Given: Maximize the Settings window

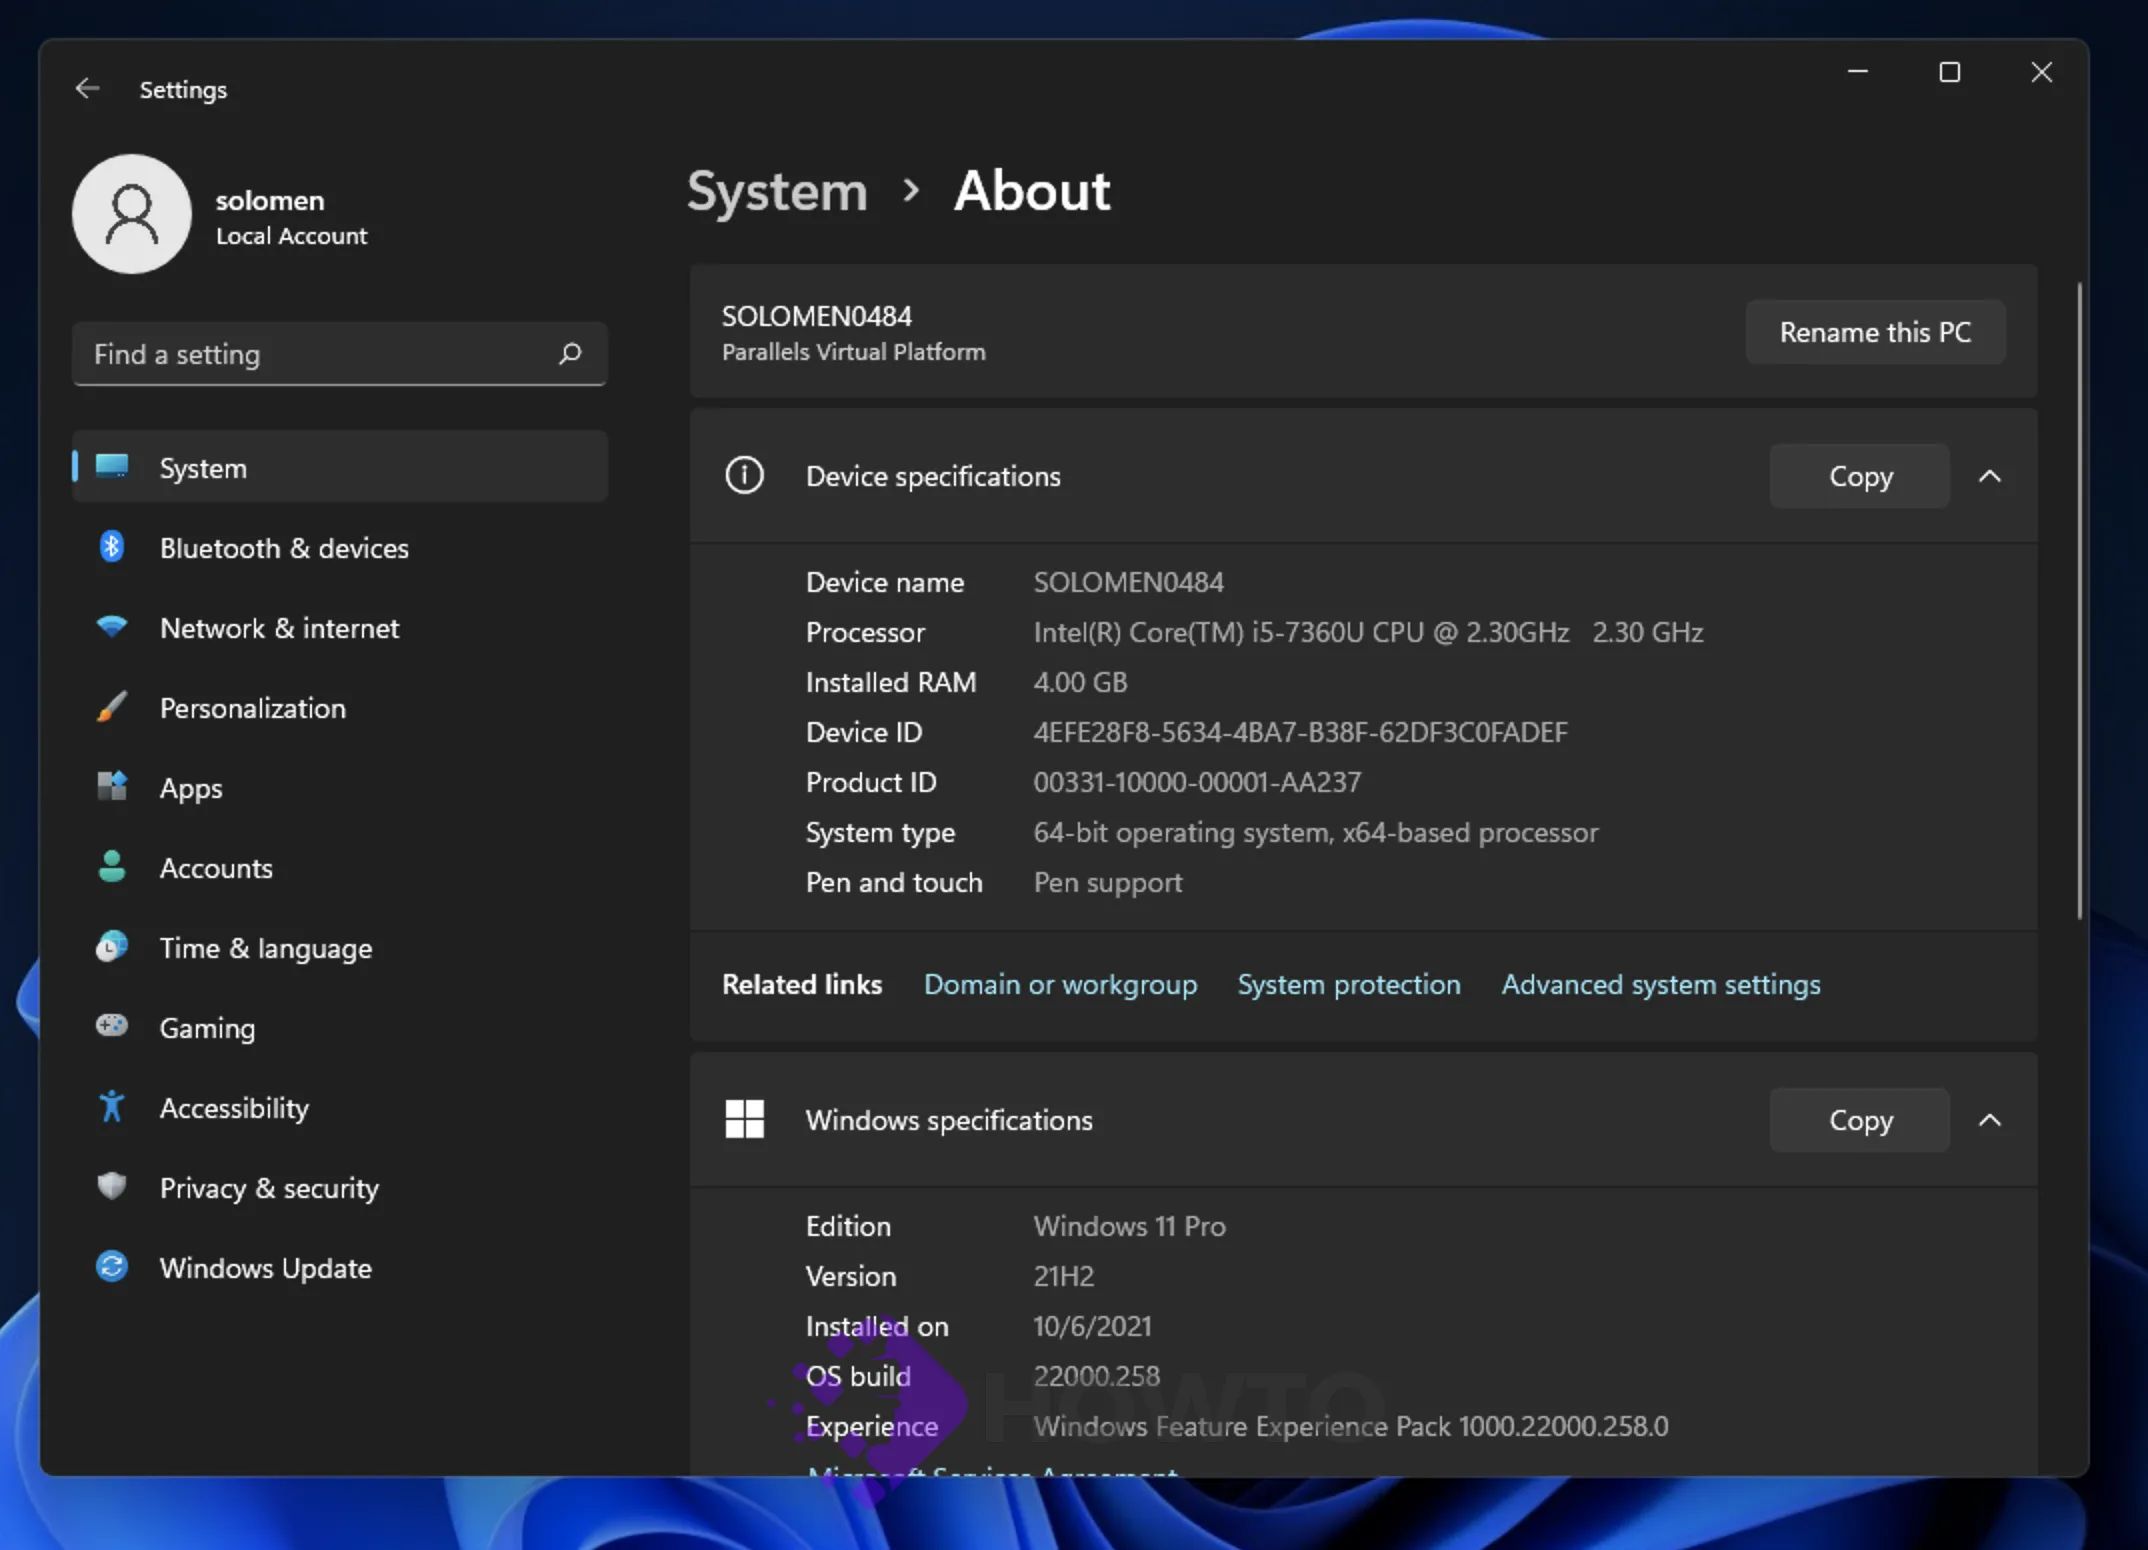Looking at the screenshot, I should (1949, 72).
